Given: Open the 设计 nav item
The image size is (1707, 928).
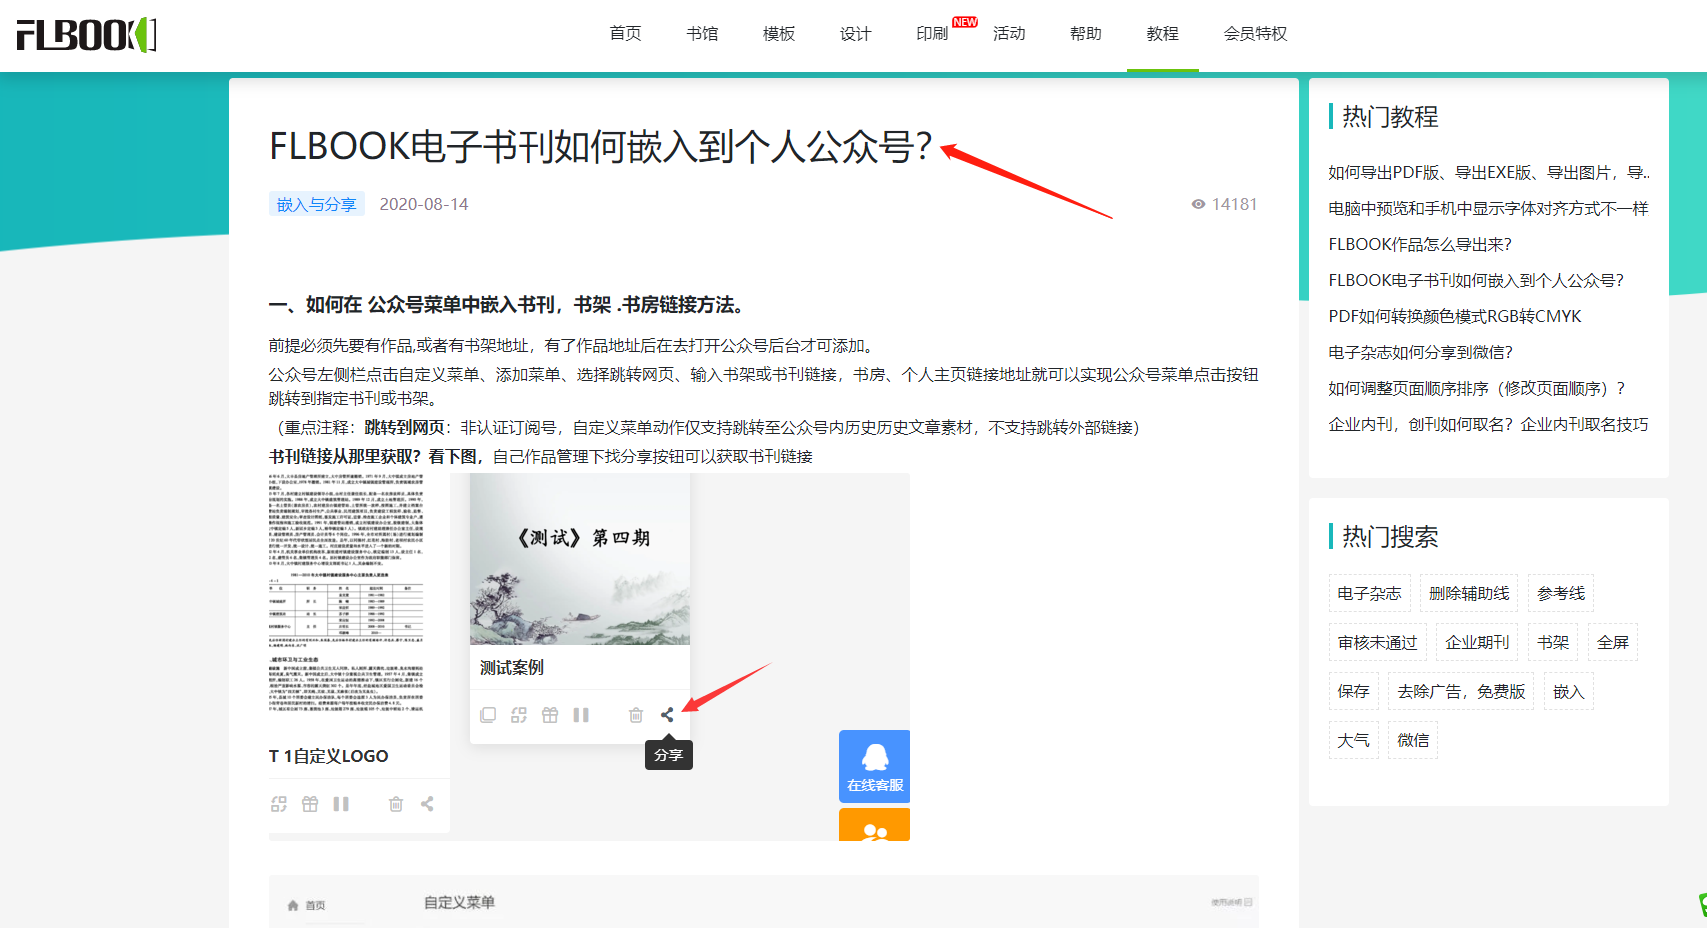Looking at the screenshot, I should [856, 34].
